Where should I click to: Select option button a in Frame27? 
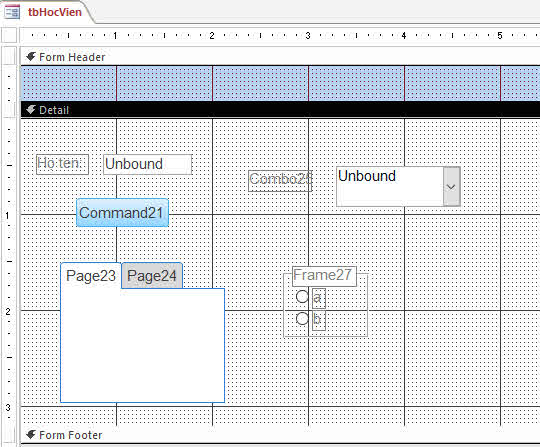pyautogui.click(x=302, y=297)
